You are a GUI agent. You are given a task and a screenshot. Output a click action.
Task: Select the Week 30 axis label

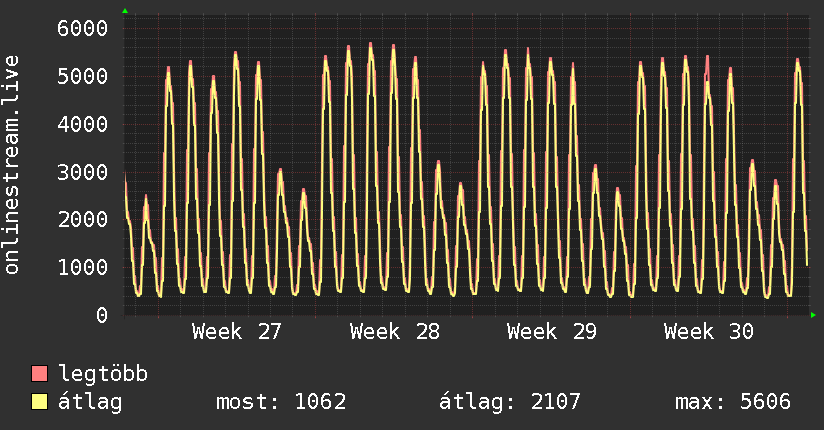(x=709, y=332)
